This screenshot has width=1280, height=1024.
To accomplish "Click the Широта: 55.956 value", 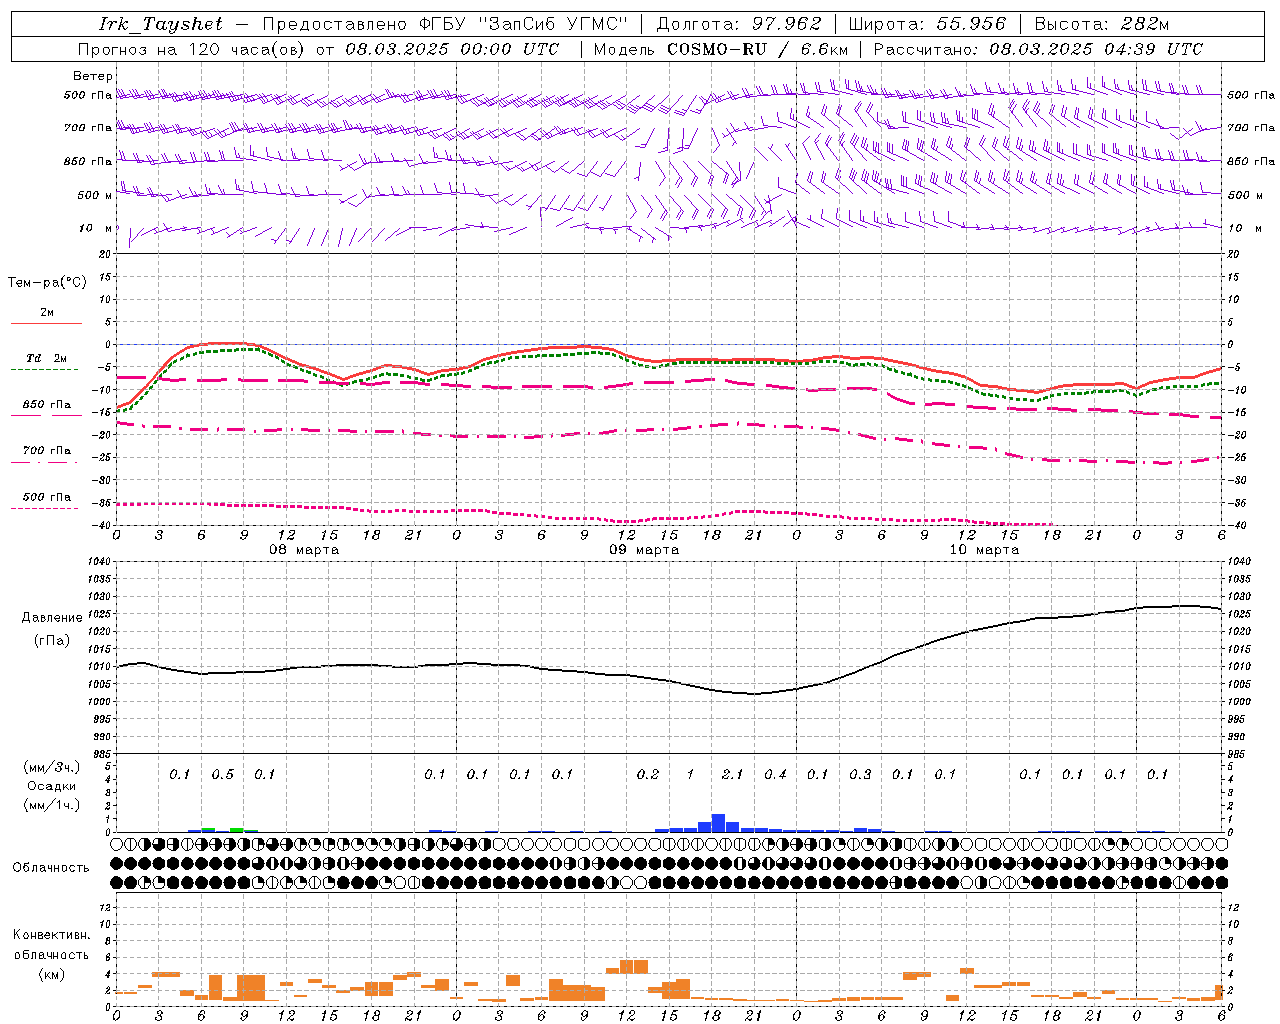I will coord(927,24).
